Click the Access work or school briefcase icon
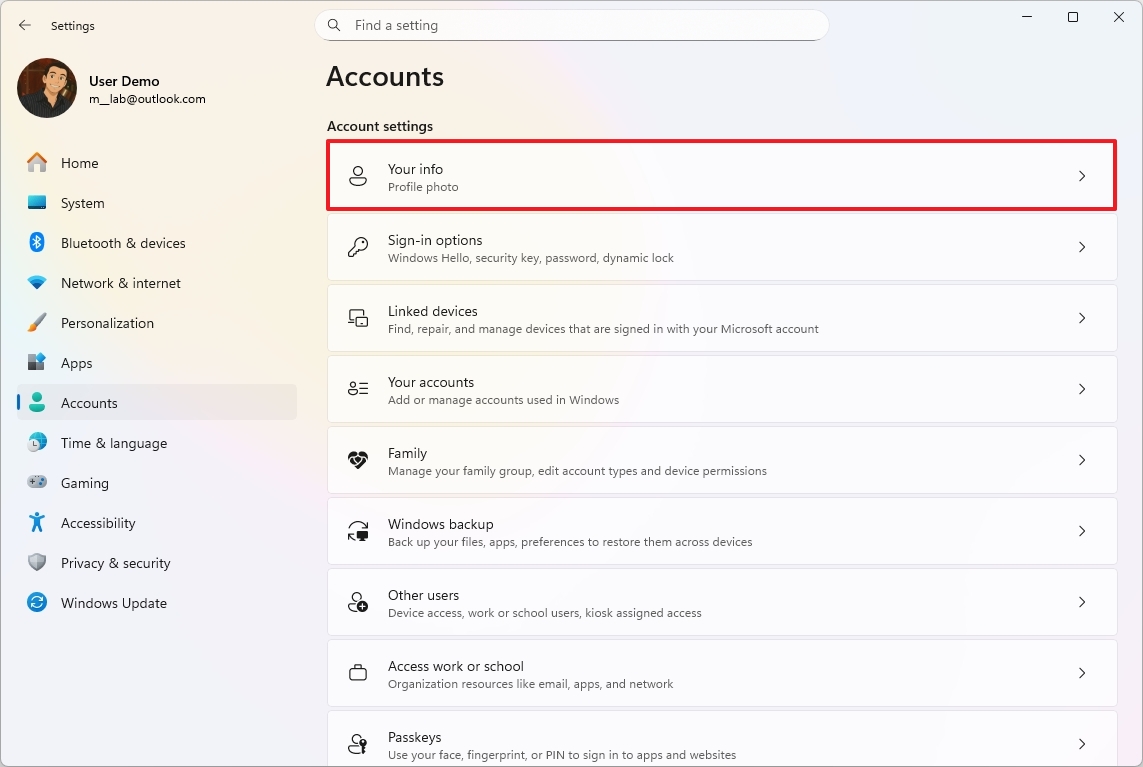The height and width of the screenshot is (767, 1143). tap(358, 674)
